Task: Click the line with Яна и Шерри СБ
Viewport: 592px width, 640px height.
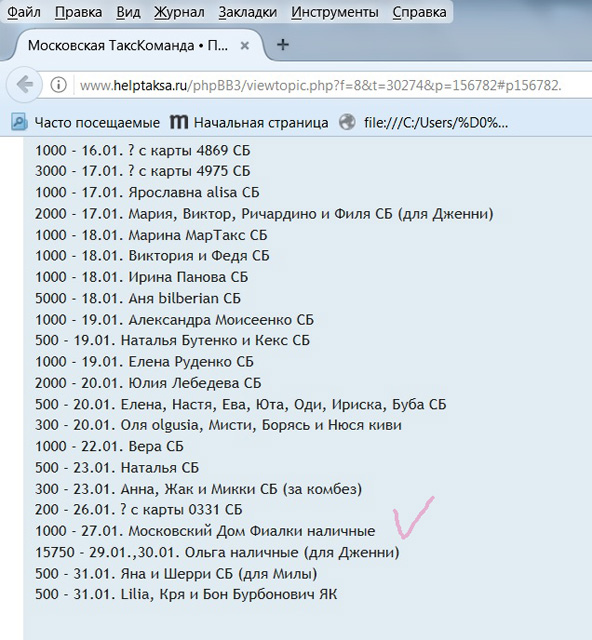Action: click(176, 574)
